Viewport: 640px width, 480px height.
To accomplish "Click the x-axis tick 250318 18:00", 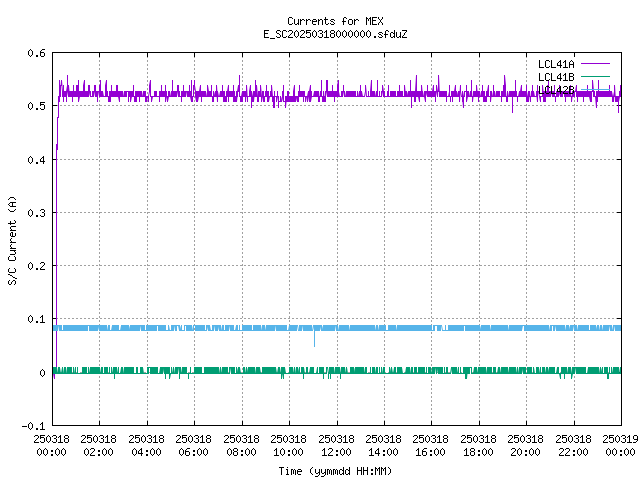I will click(x=478, y=445).
